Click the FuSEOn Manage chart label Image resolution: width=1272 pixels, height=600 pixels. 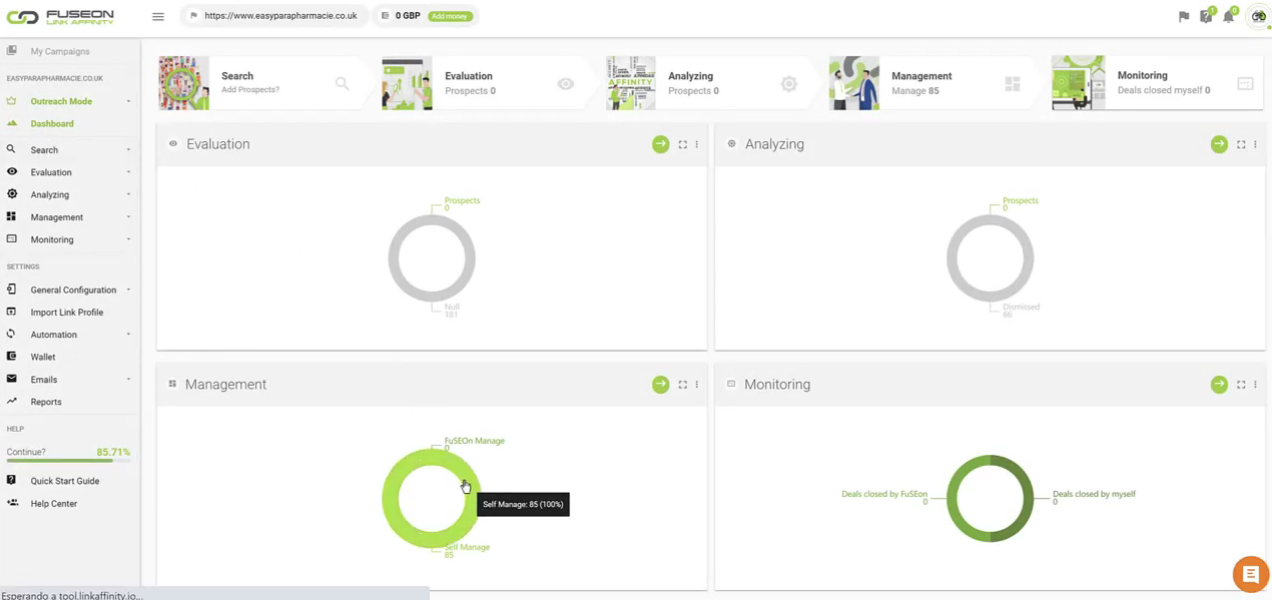pos(474,441)
